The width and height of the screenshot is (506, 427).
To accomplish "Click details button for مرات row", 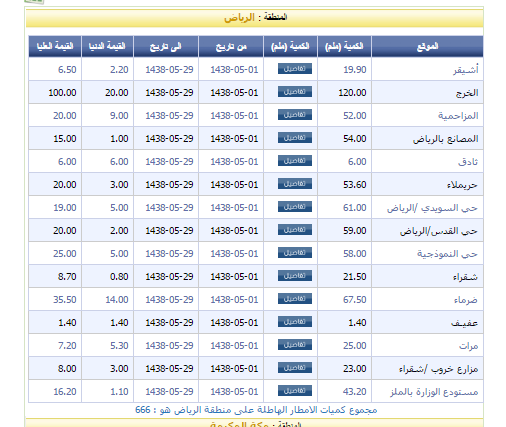I will click(295, 345).
